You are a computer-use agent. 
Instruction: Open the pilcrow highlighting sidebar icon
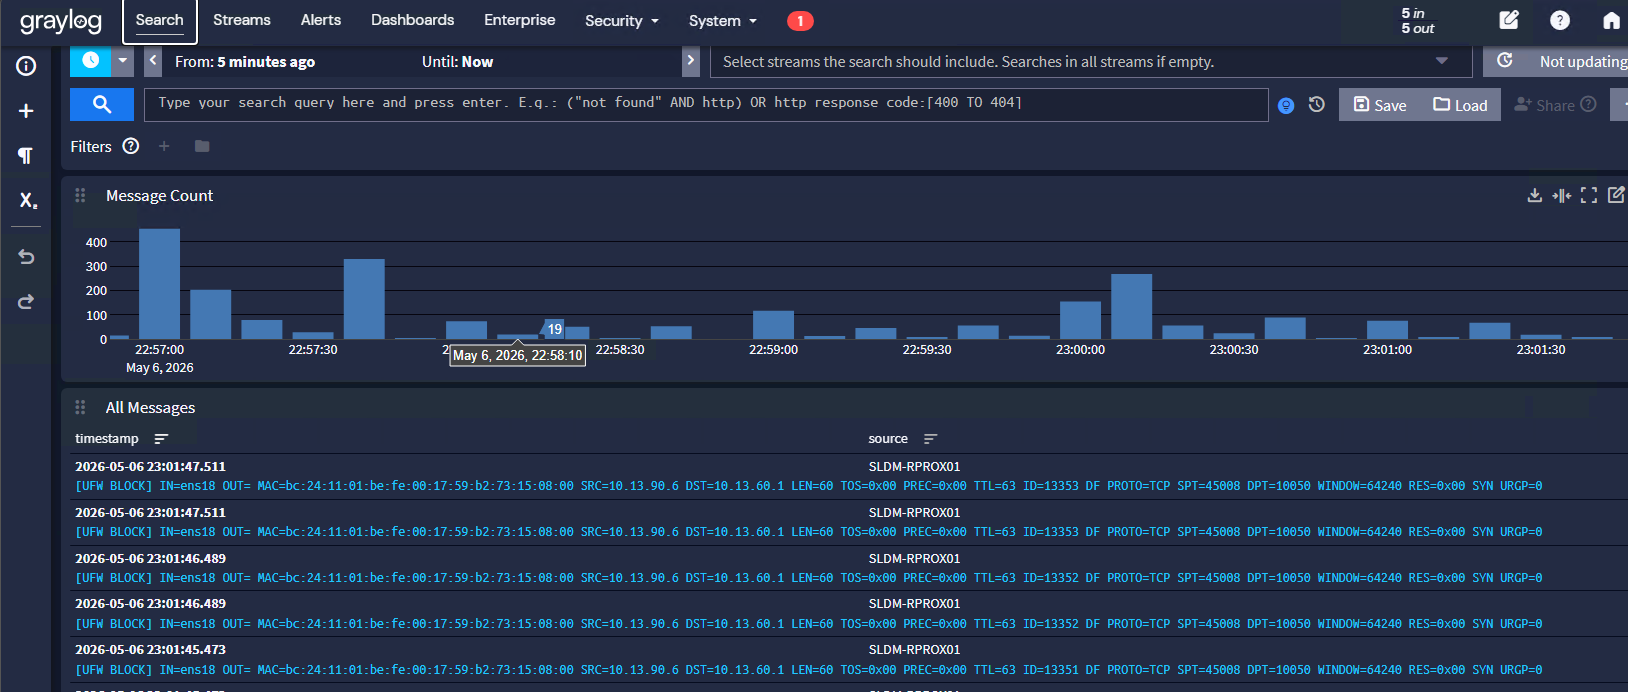(x=26, y=155)
